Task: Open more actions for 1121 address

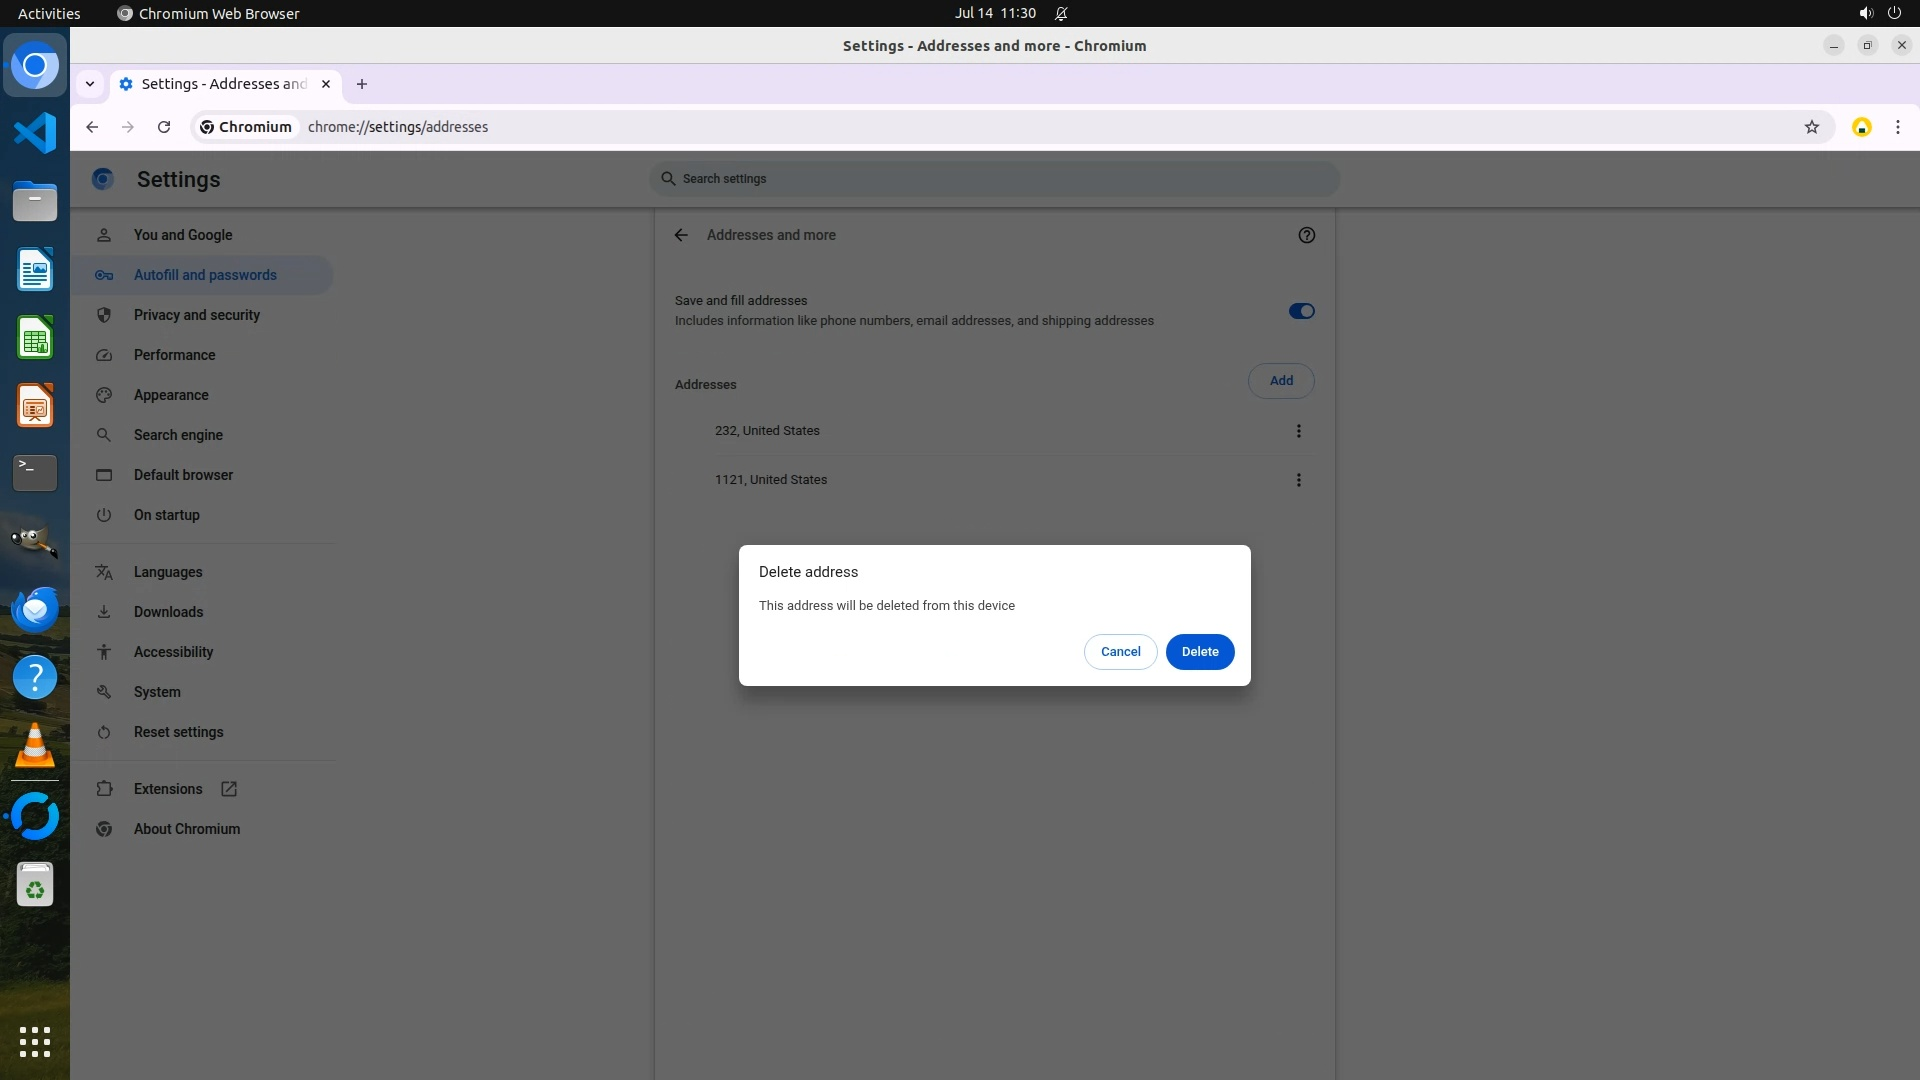Action: tap(1298, 480)
